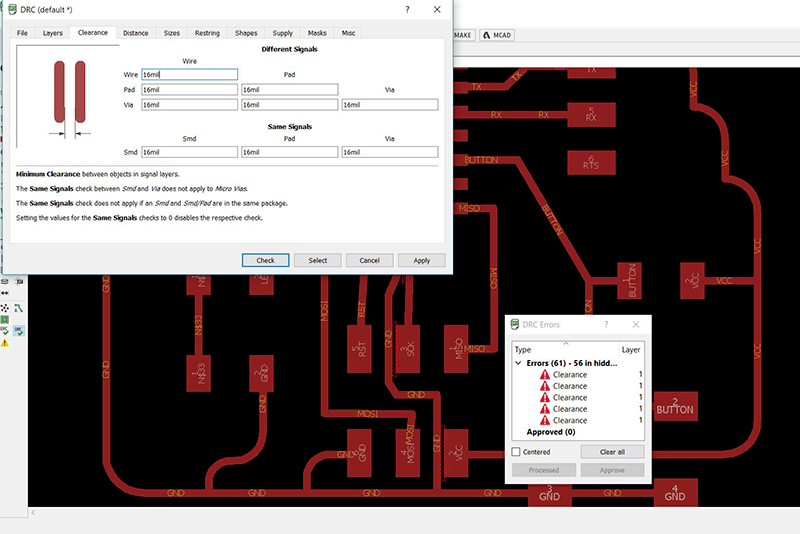This screenshot has height=534, width=800.
Task: Open the Errors warning triangle tool
Action: point(5,343)
